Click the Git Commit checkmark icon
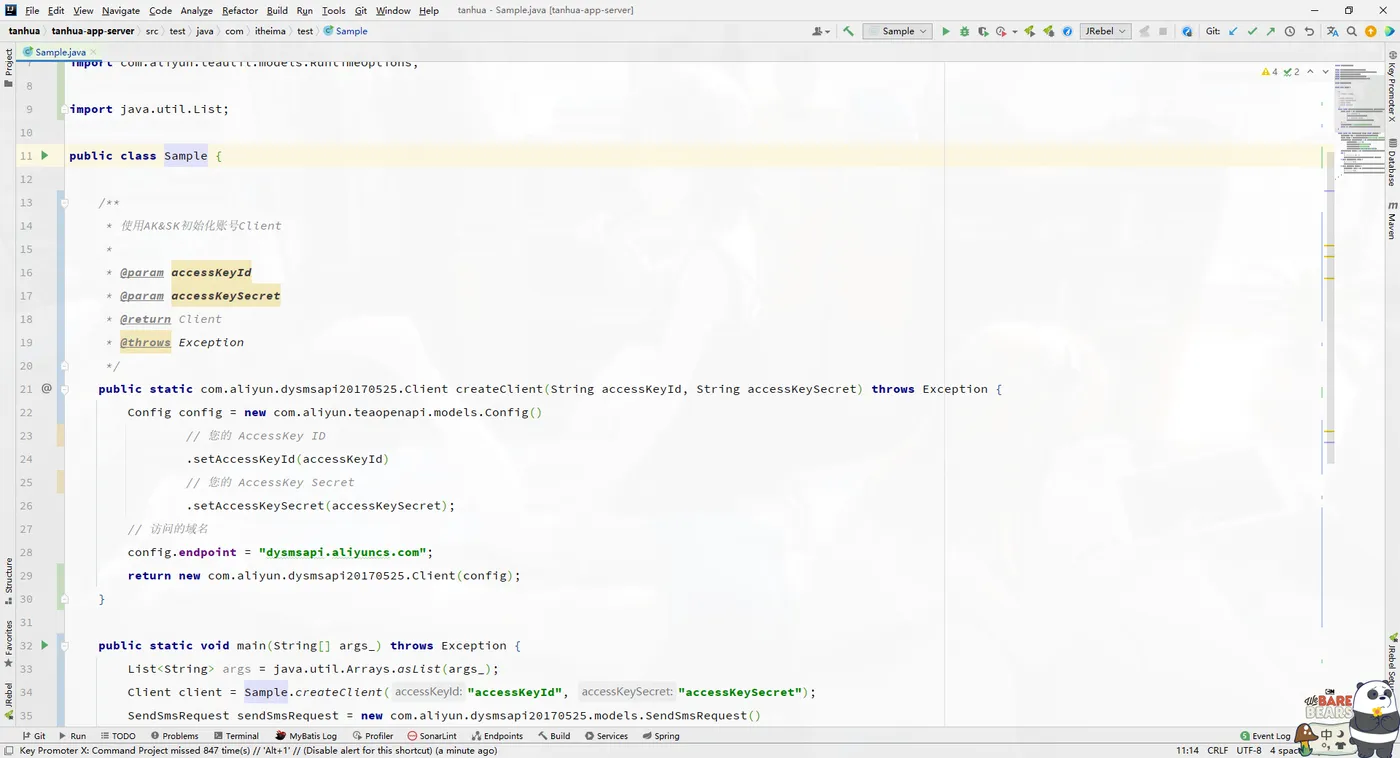Screen dimensions: 1400x758 [x=1252, y=31]
